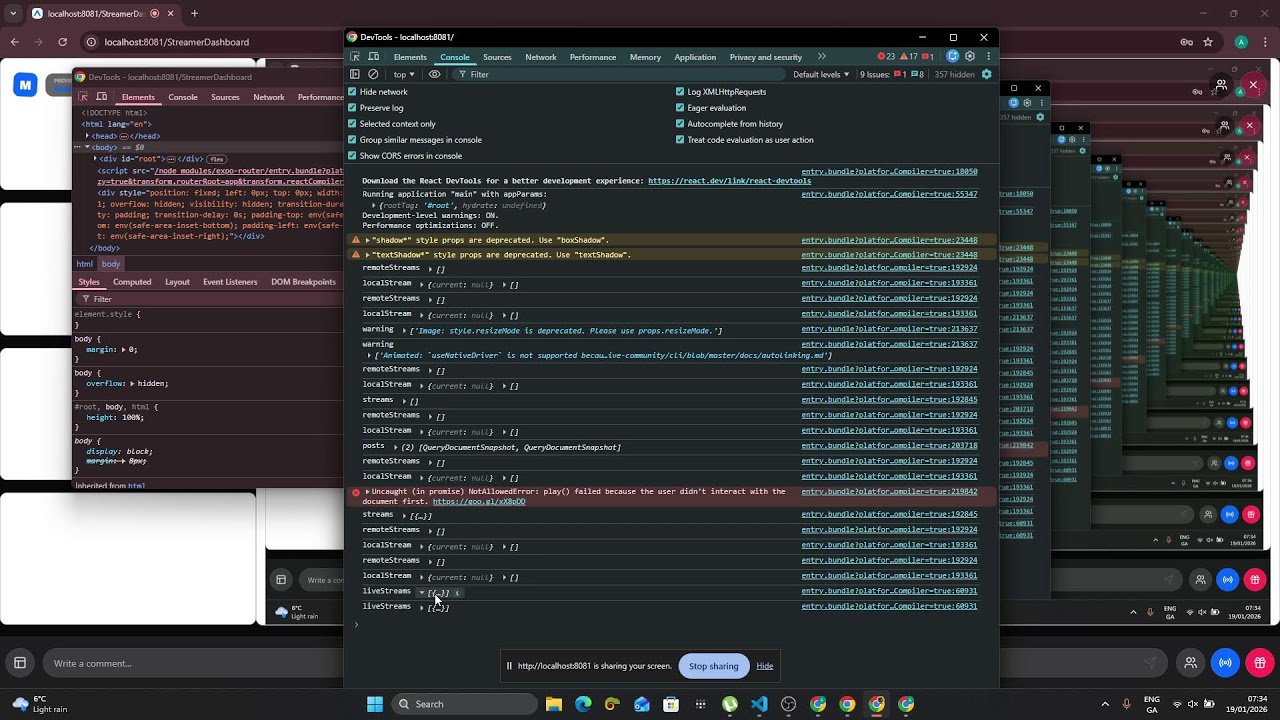The image size is (1280, 720).
Task: Switch to Sources tab in front DevTools
Action: [497, 57]
